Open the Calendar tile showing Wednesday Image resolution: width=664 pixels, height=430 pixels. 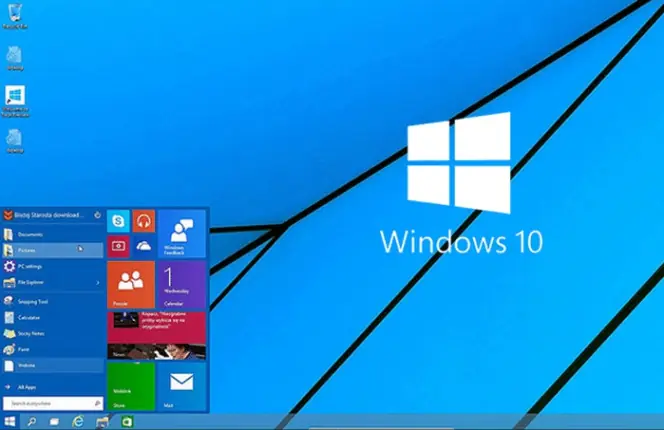coord(182,284)
